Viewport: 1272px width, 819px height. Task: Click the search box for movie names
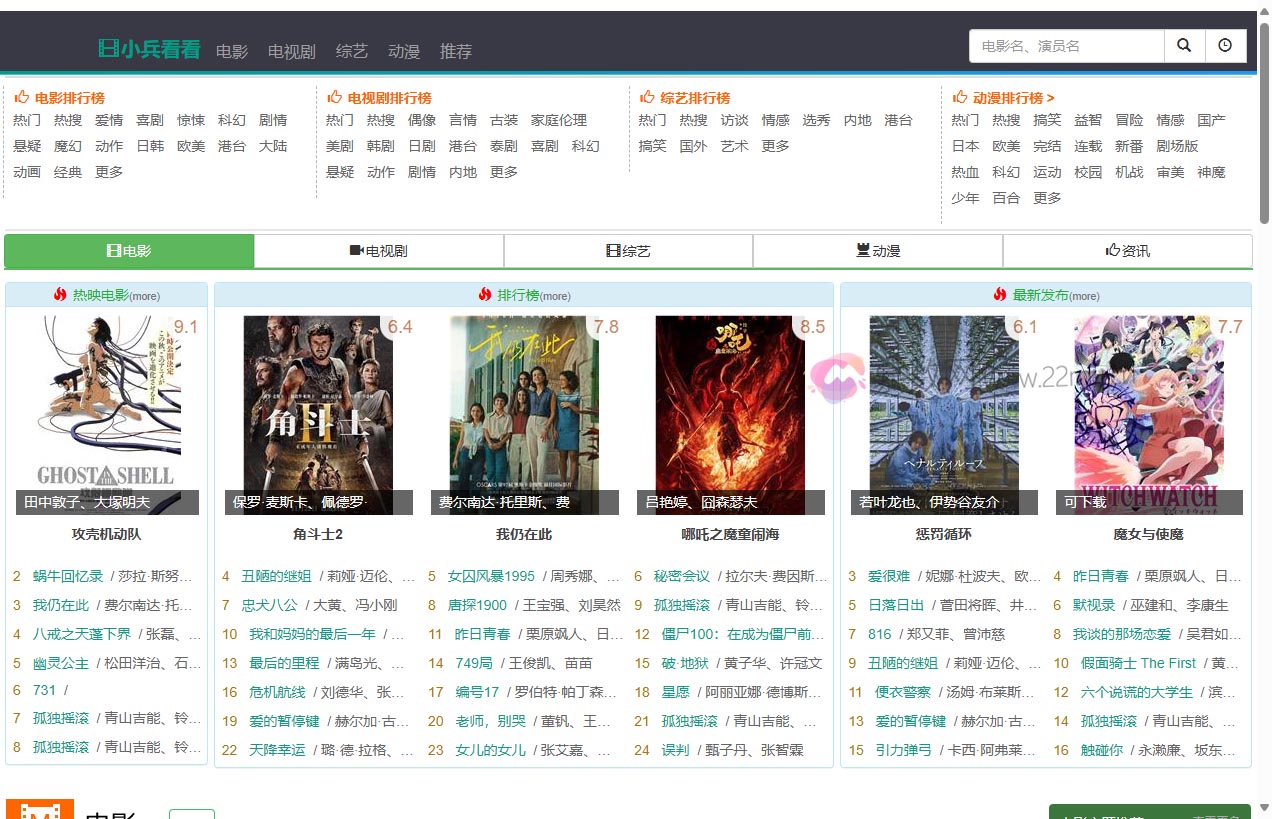(x=1066, y=46)
